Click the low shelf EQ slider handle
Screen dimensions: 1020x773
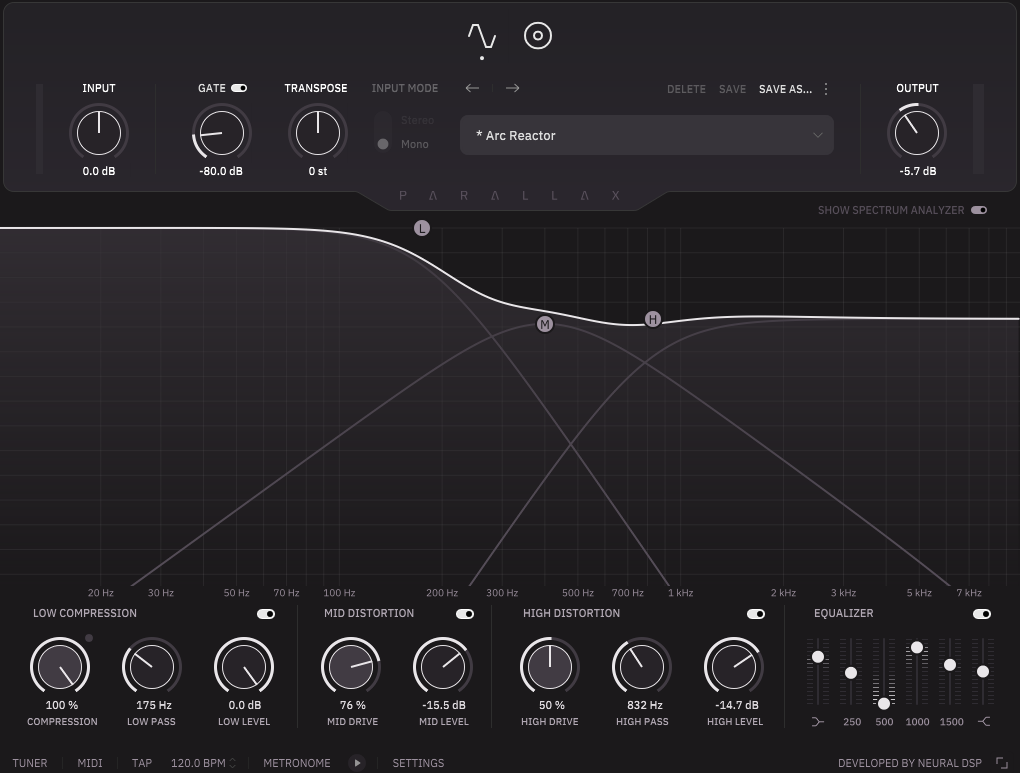[818, 657]
